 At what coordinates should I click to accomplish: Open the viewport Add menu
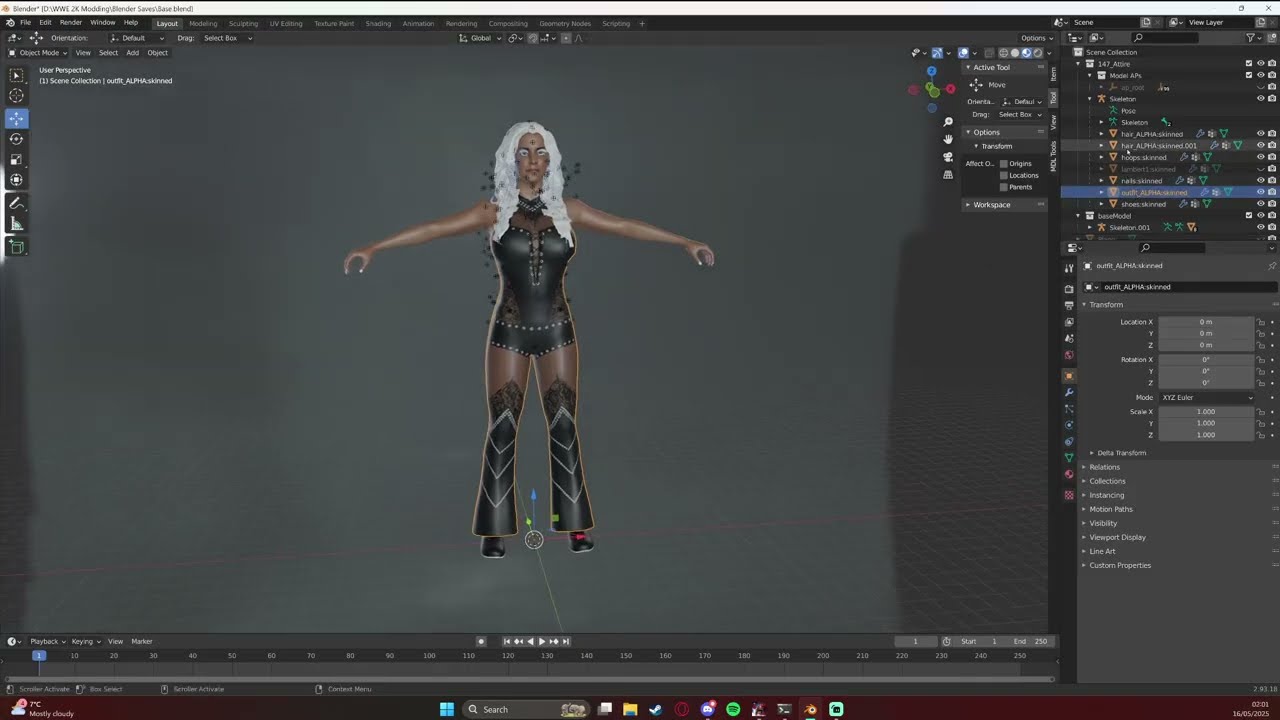(132, 53)
